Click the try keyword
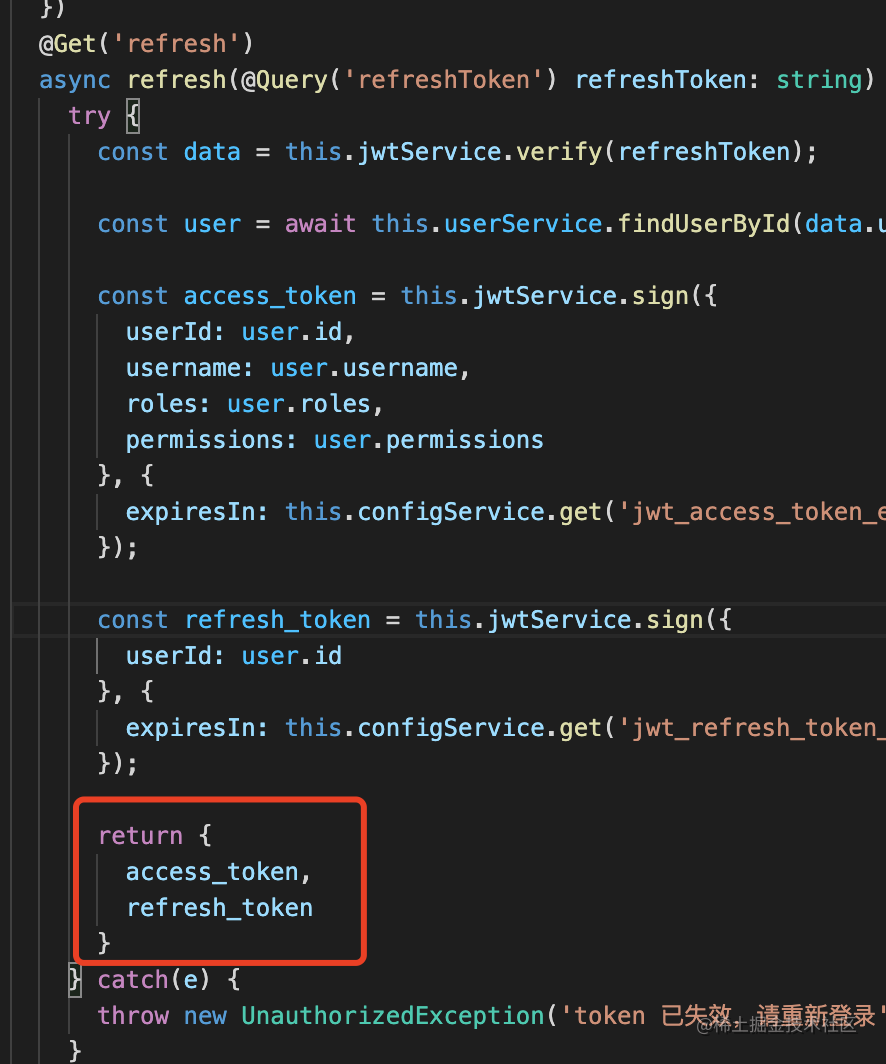886x1064 pixels. pyautogui.click(x=89, y=116)
